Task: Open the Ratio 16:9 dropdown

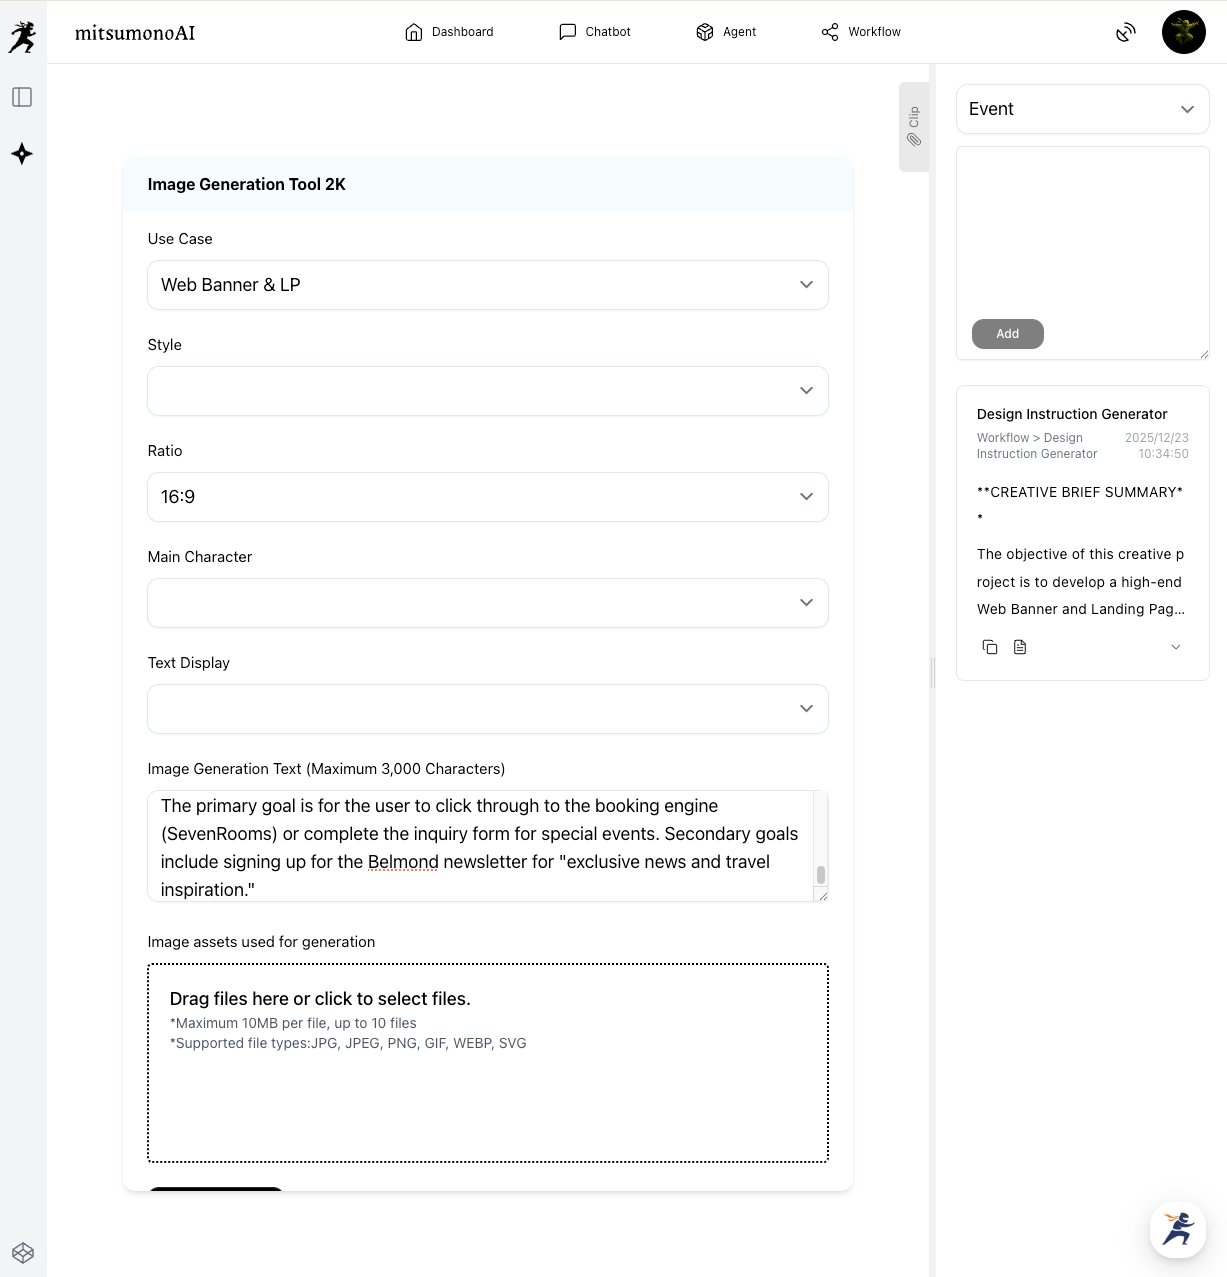Action: point(488,497)
